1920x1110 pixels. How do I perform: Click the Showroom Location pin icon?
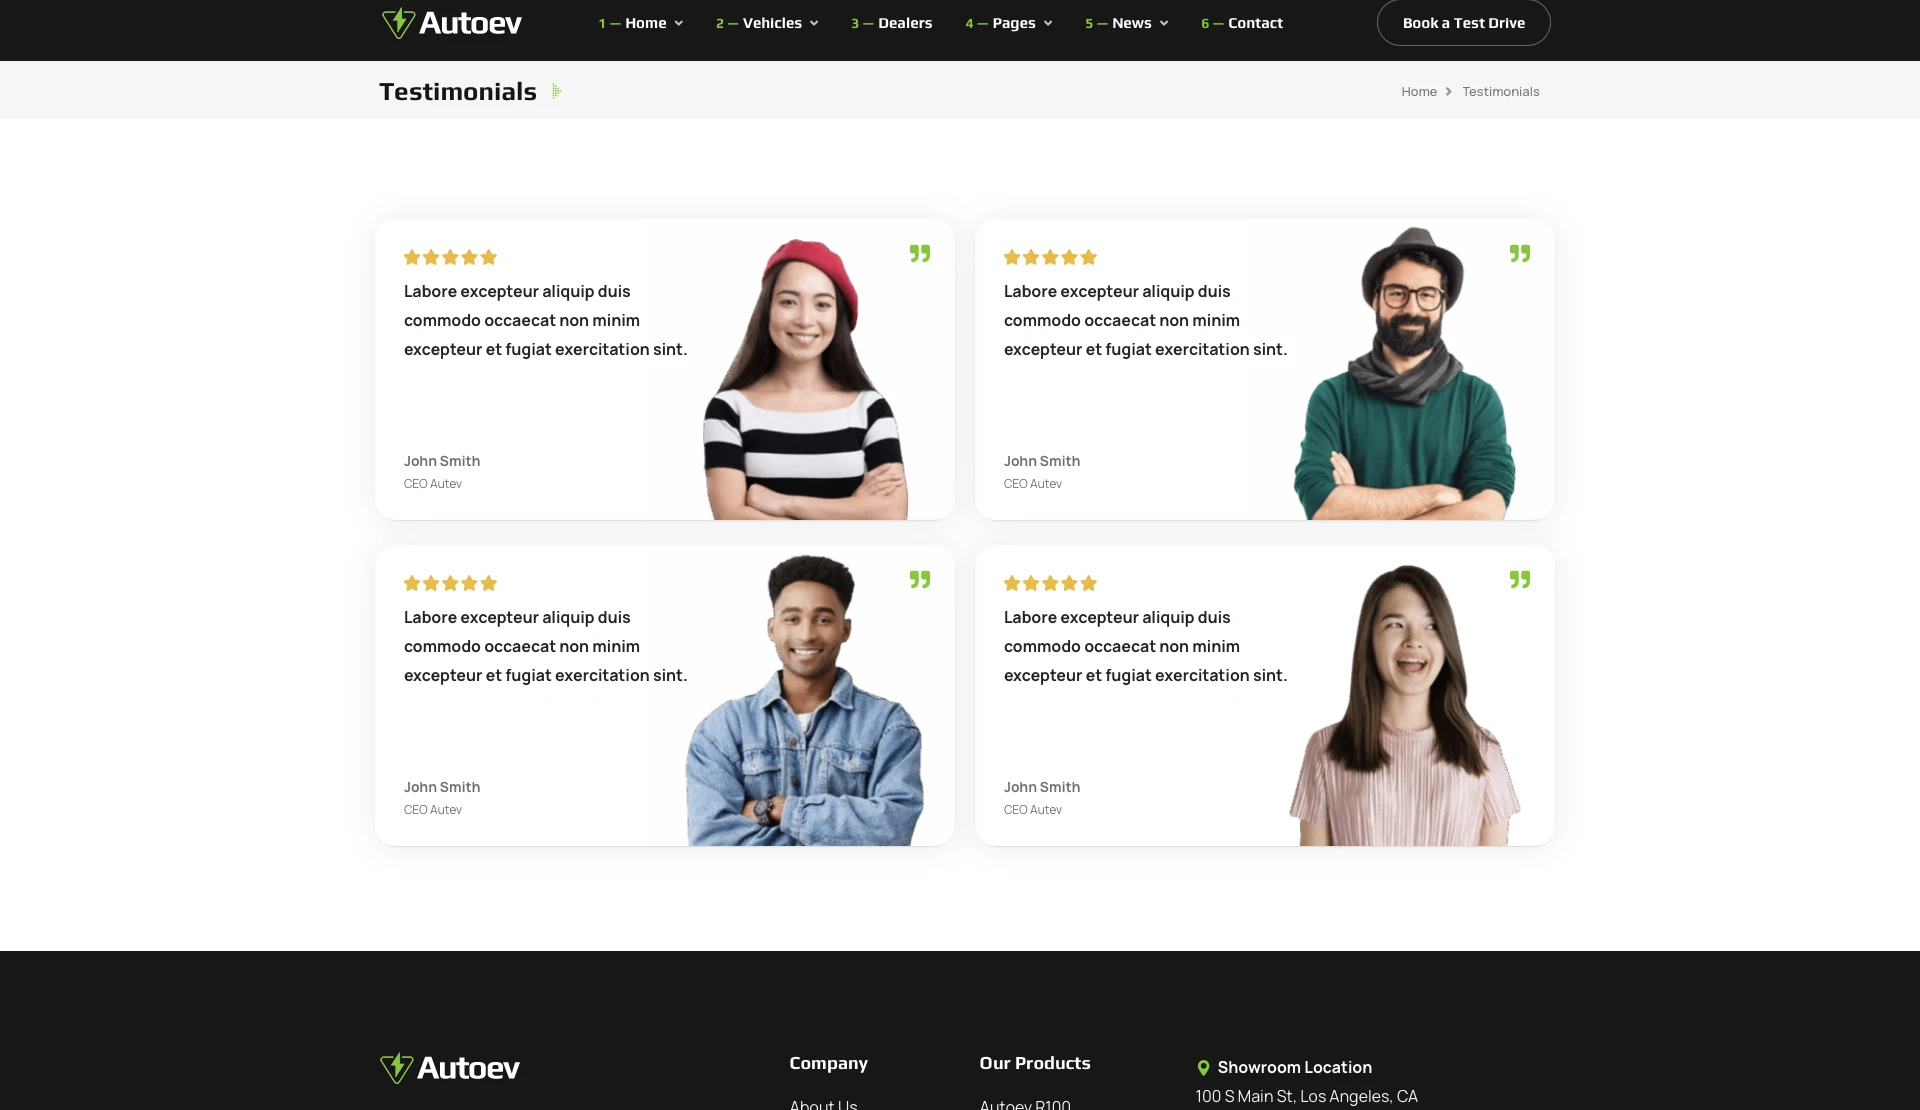(x=1203, y=1068)
